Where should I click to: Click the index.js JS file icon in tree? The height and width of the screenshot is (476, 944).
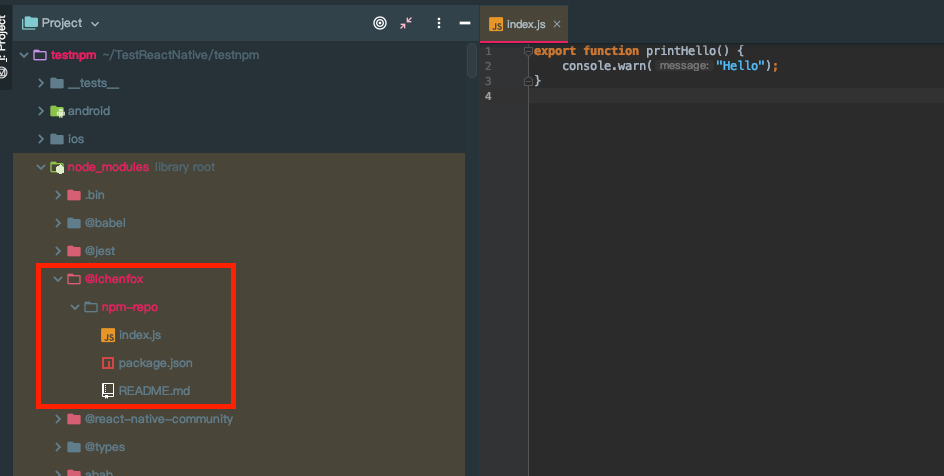(108, 335)
